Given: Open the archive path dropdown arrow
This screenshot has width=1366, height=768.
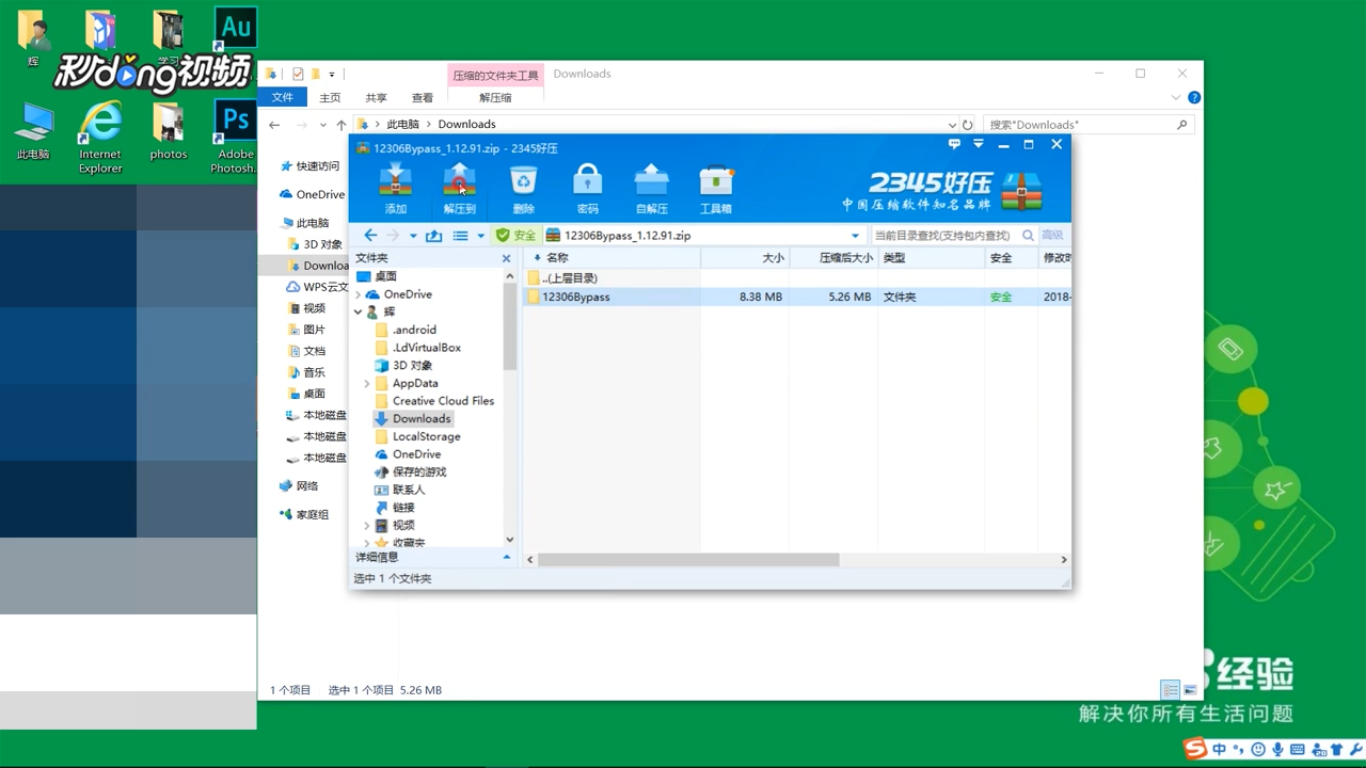Looking at the screenshot, I should (855, 236).
